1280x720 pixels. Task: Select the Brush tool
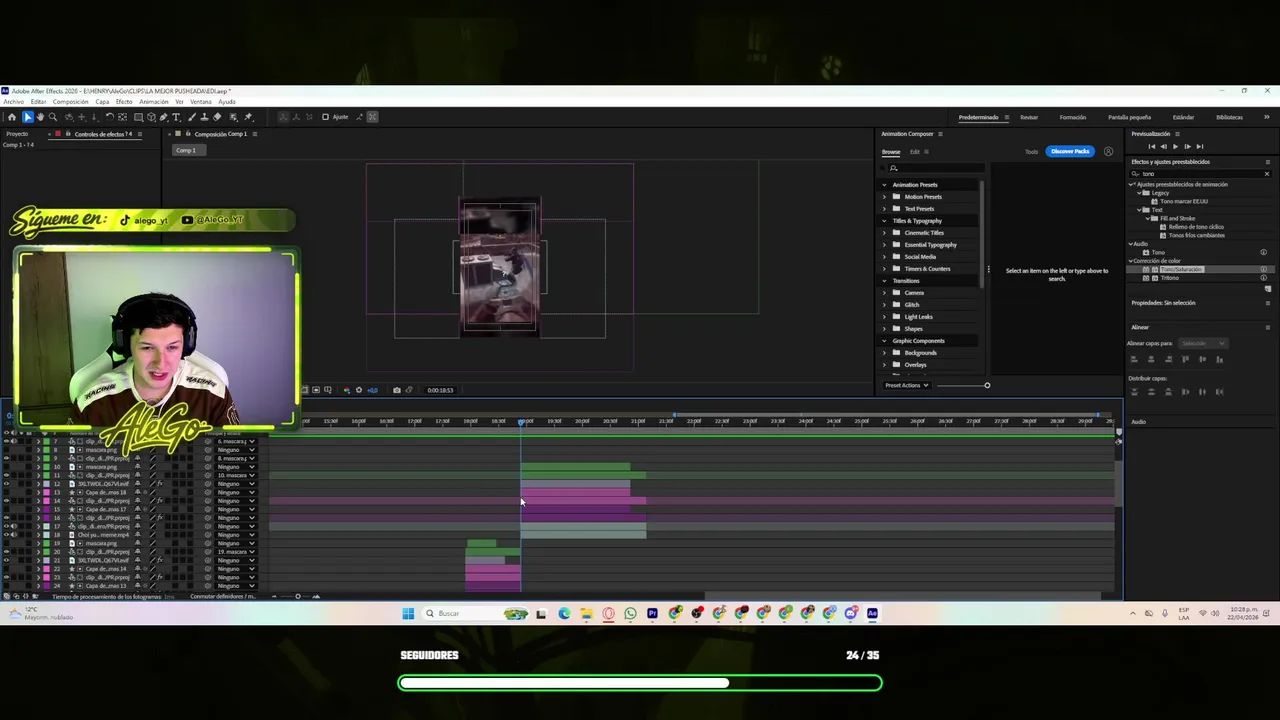pyautogui.click(x=192, y=117)
